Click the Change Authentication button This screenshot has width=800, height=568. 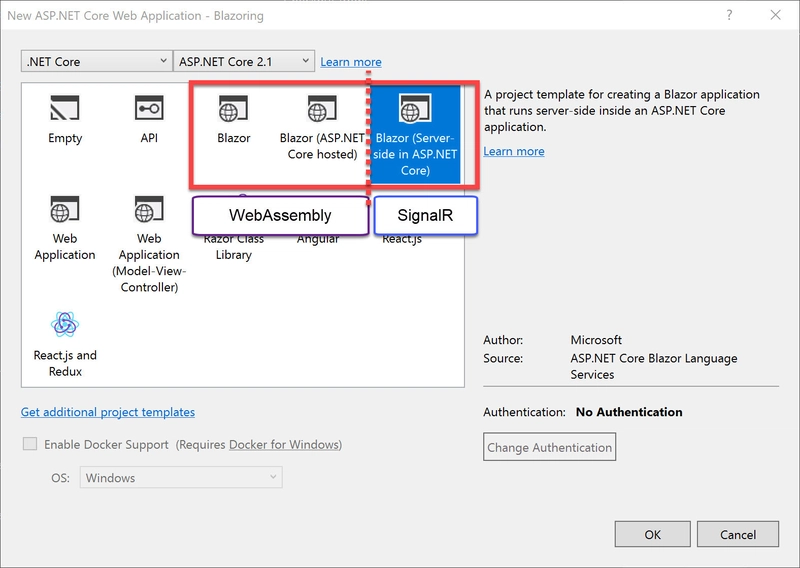coord(549,447)
